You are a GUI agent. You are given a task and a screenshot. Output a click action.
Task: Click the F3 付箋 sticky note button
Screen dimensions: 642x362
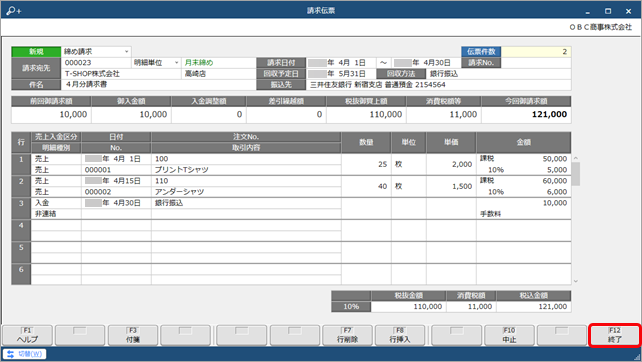(x=133, y=335)
